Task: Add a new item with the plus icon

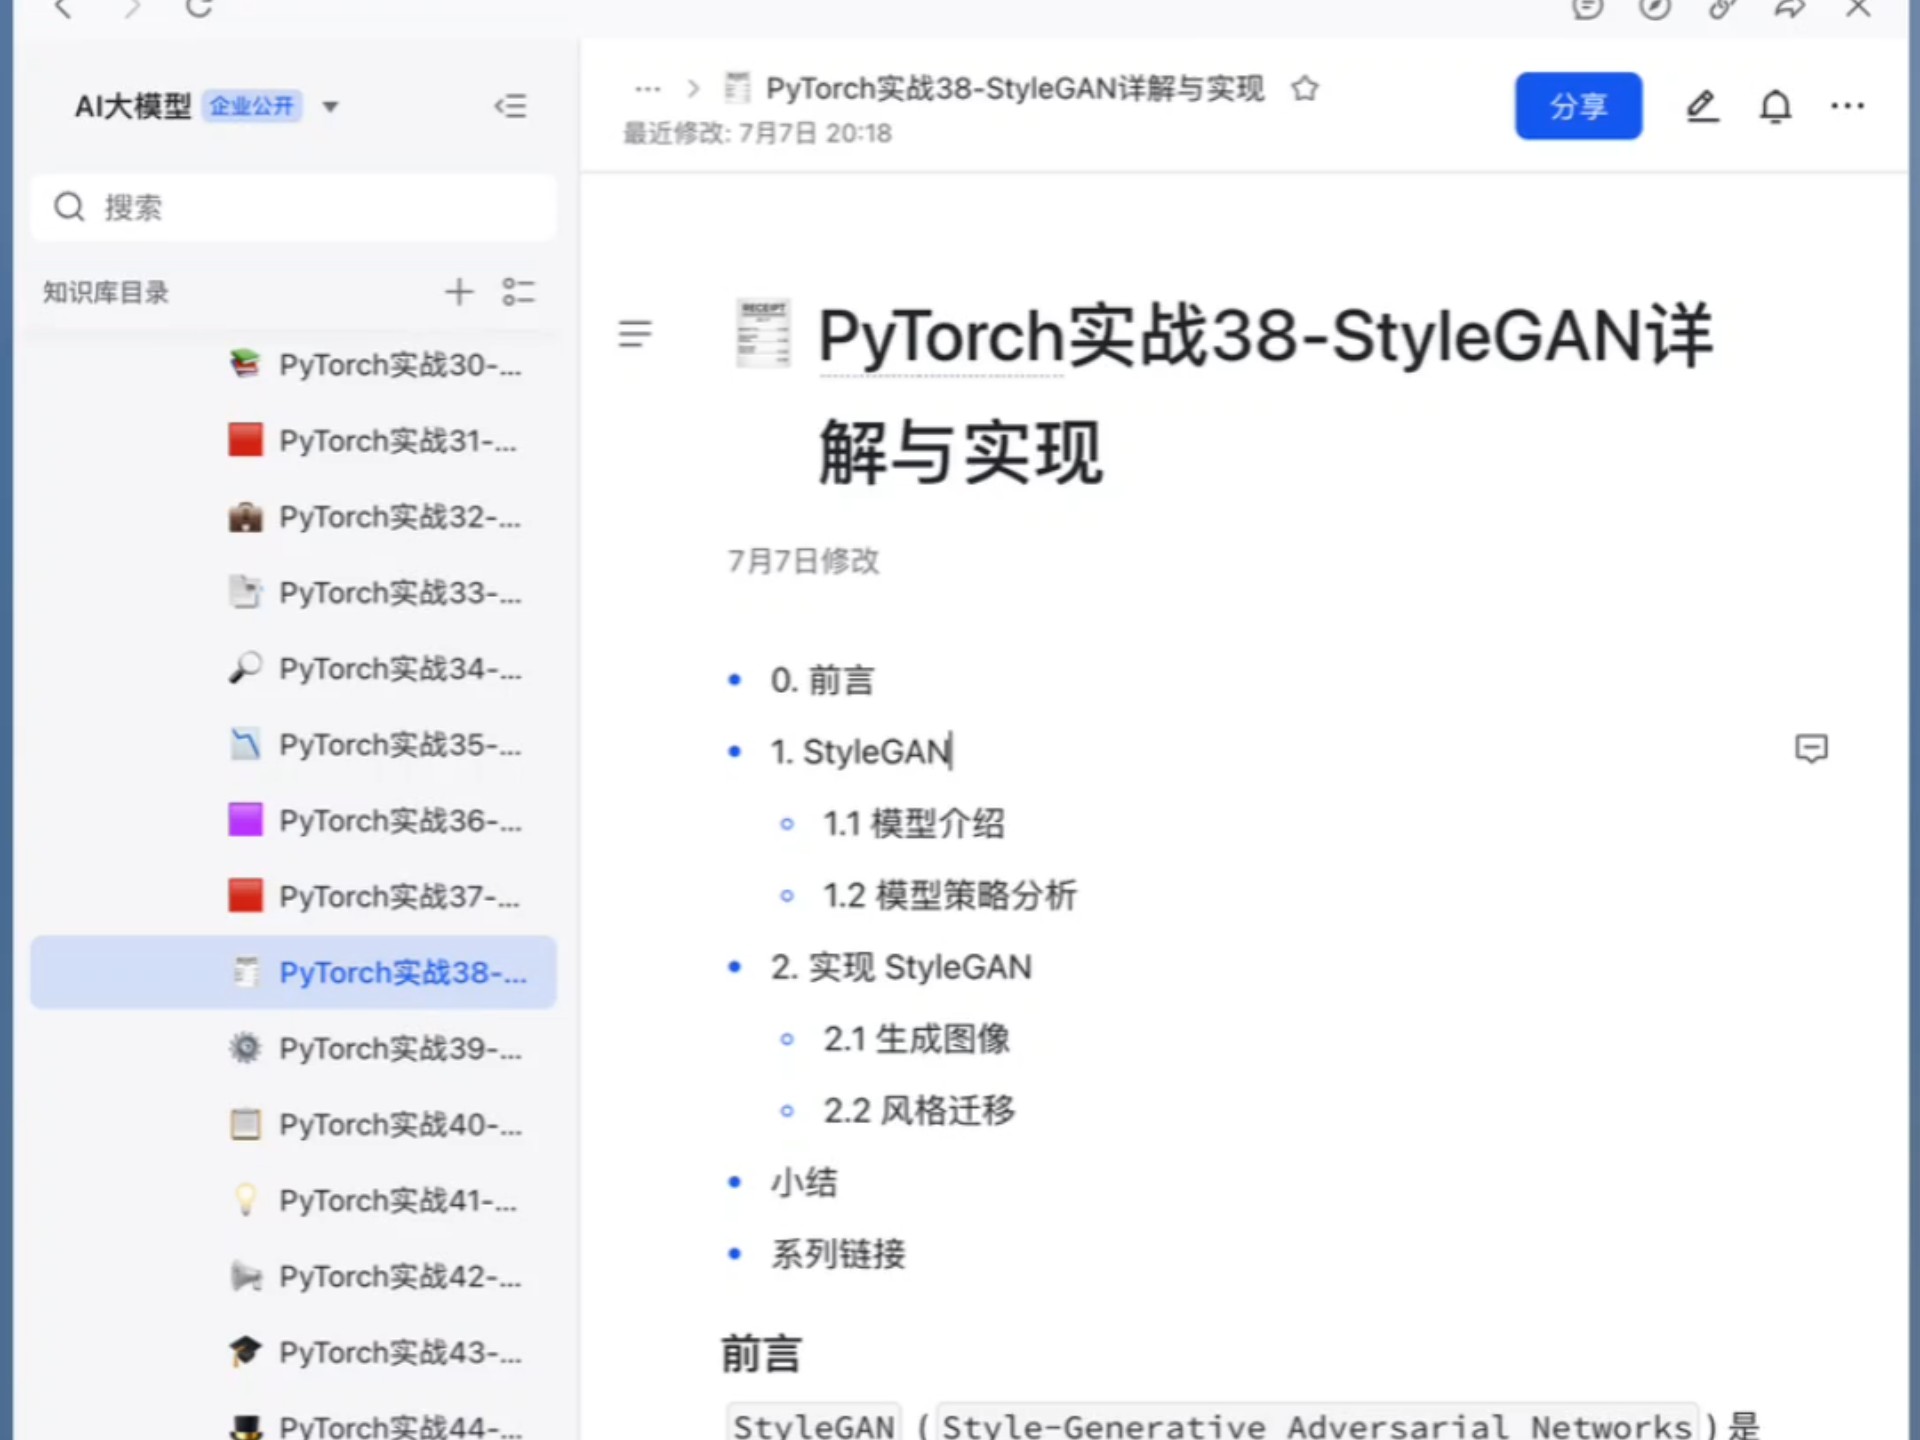Action: point(459,292)
